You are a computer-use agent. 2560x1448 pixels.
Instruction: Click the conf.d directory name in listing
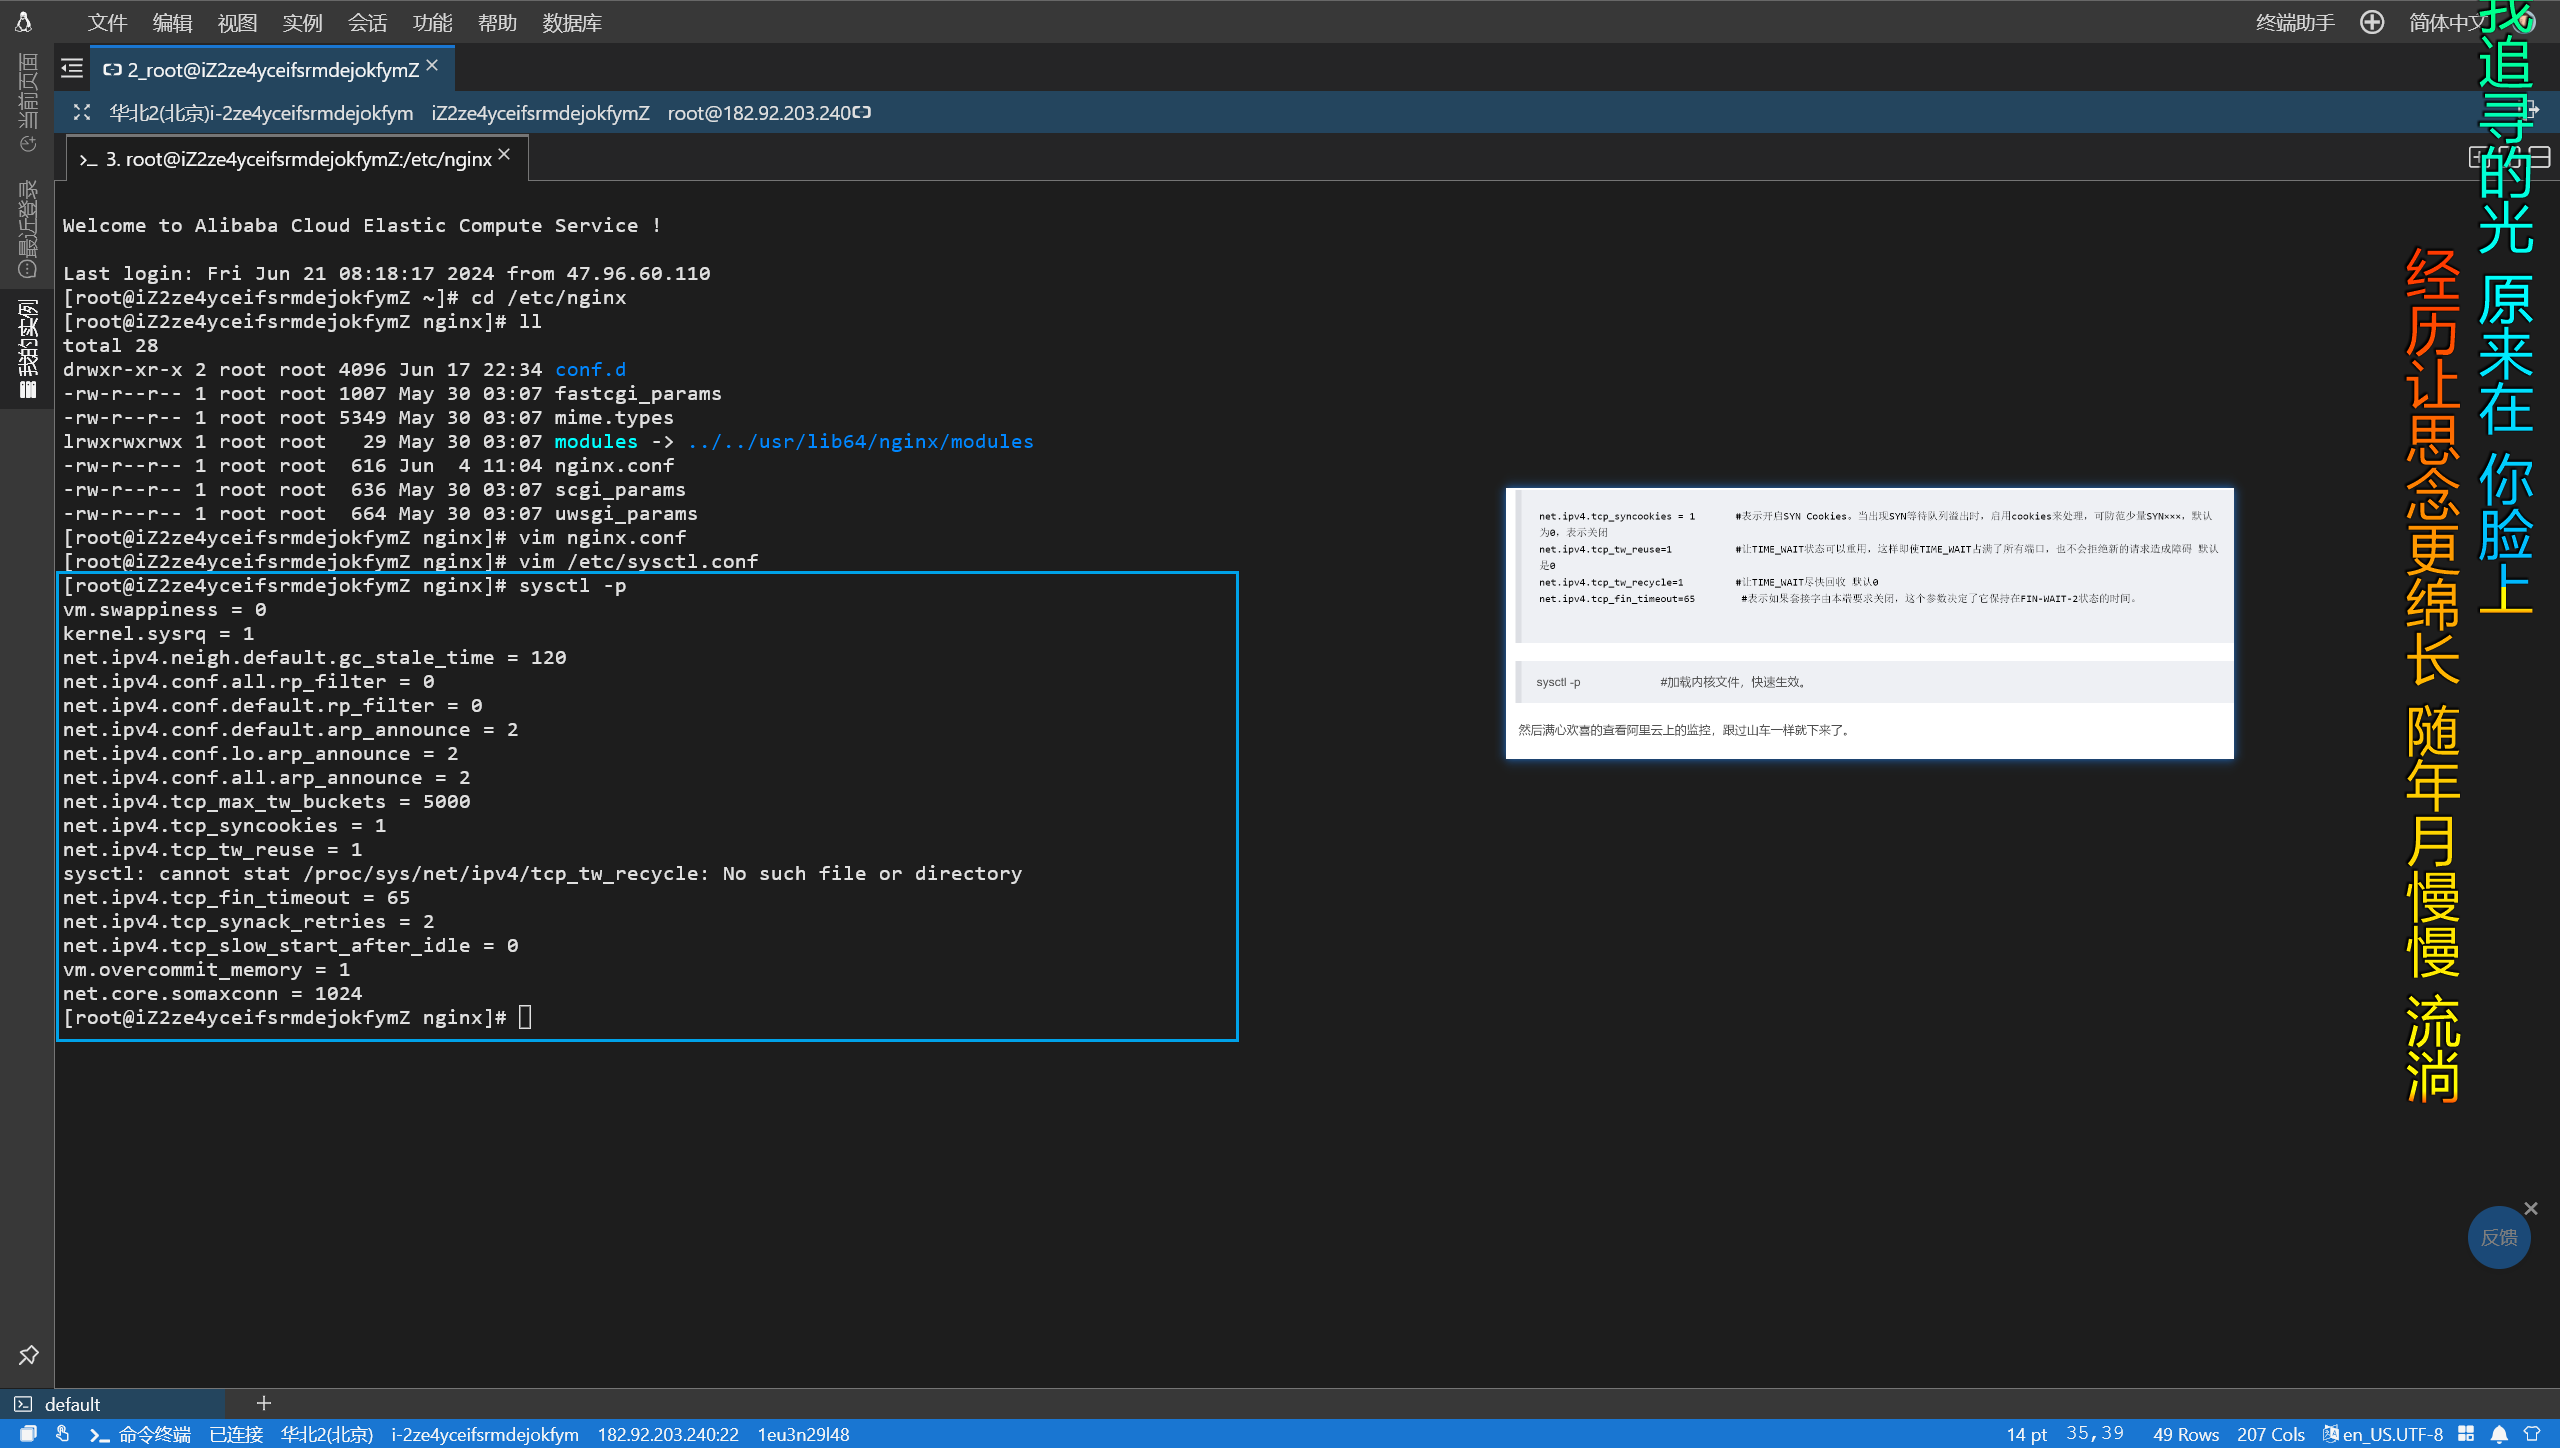coord(590,369)
